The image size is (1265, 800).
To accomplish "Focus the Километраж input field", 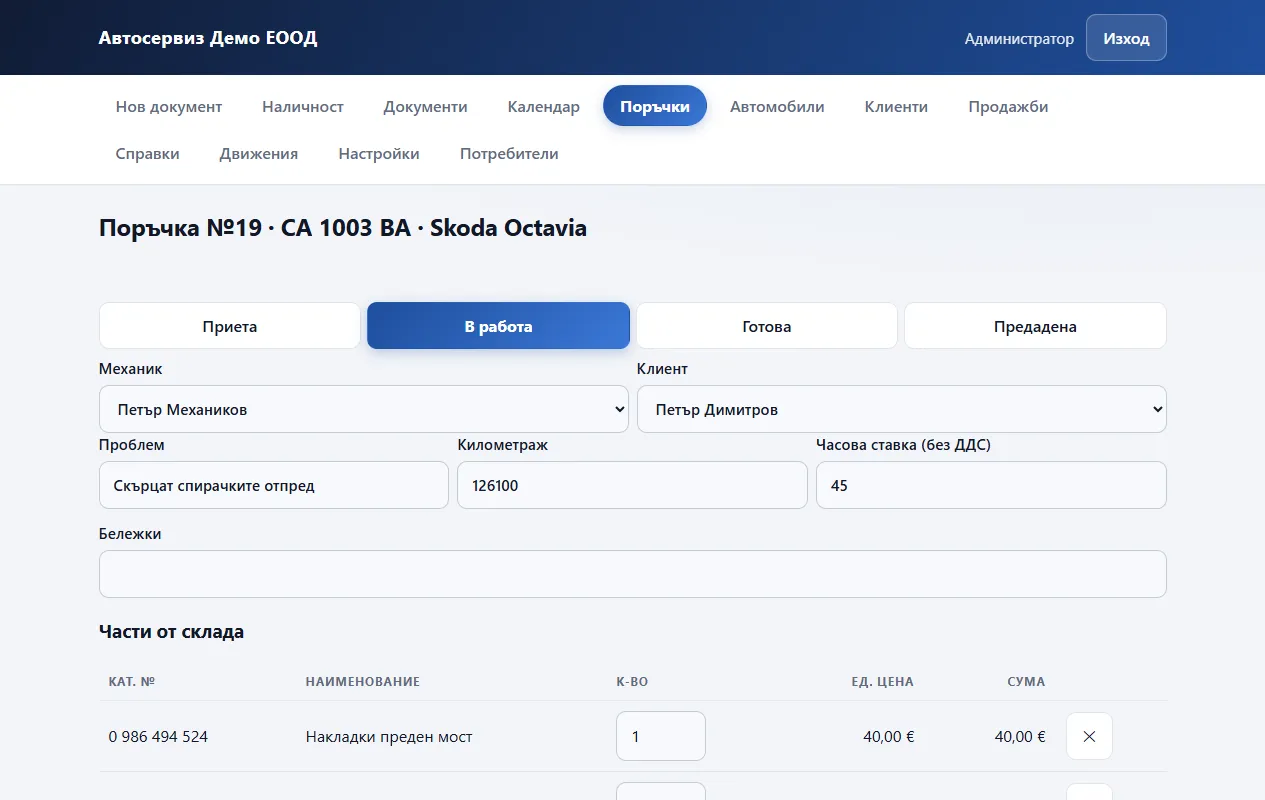I will click(632, 485).
